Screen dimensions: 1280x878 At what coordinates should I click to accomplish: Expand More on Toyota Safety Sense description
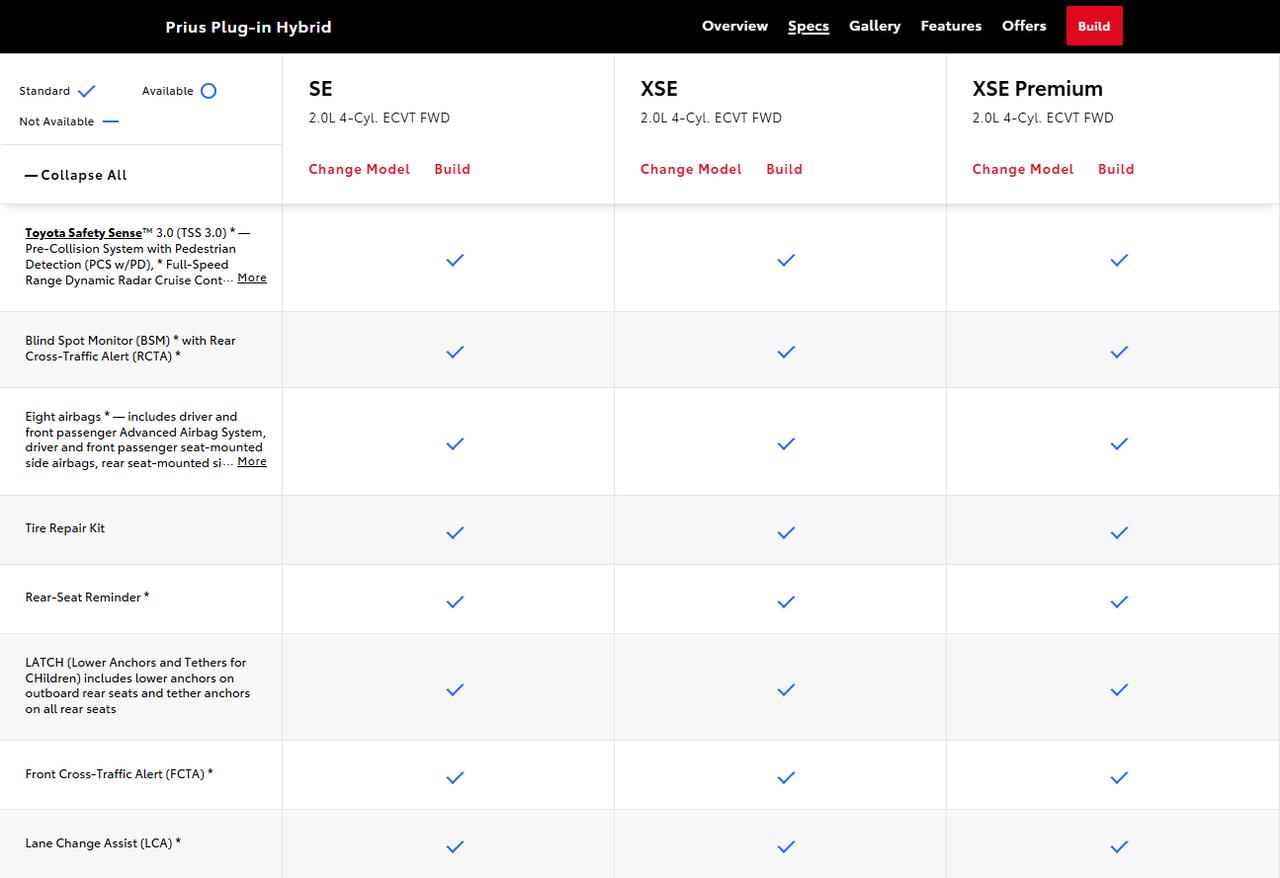tap(252, 278)
